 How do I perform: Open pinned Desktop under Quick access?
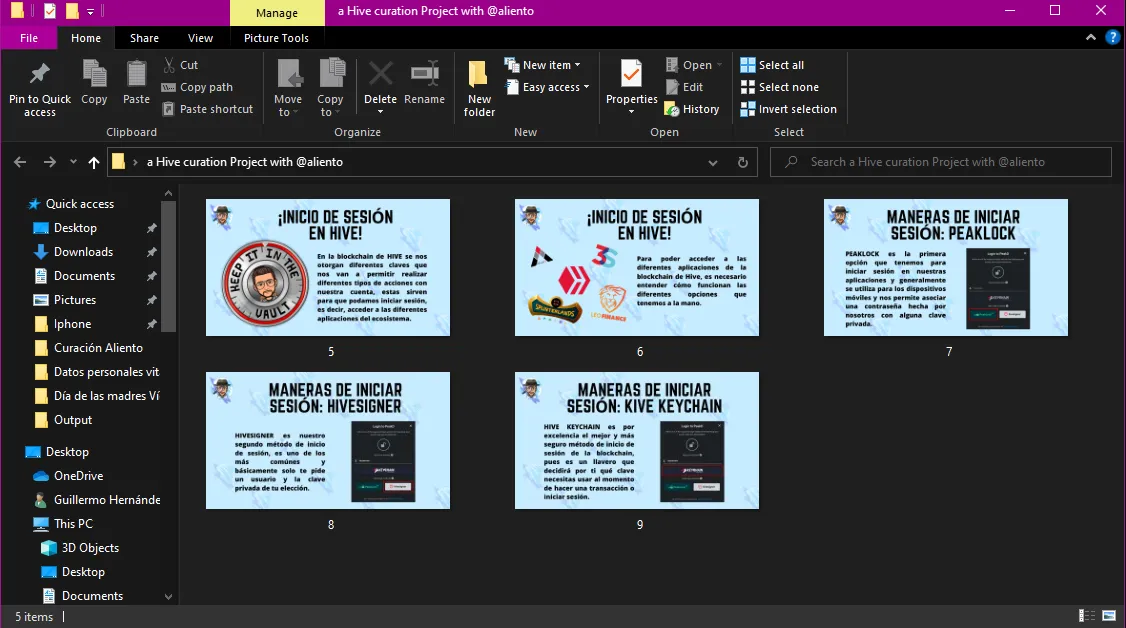pos(75,228)
